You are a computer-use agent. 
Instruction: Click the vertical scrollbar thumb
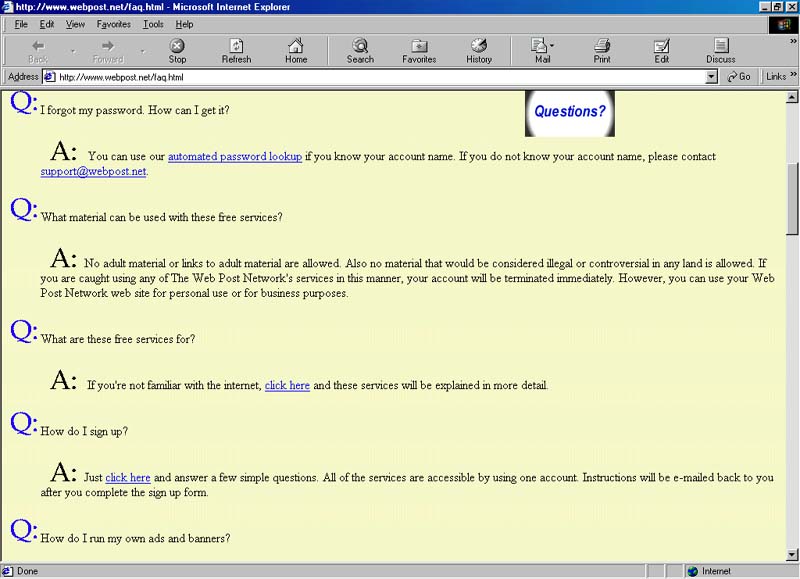coord(792,199)
